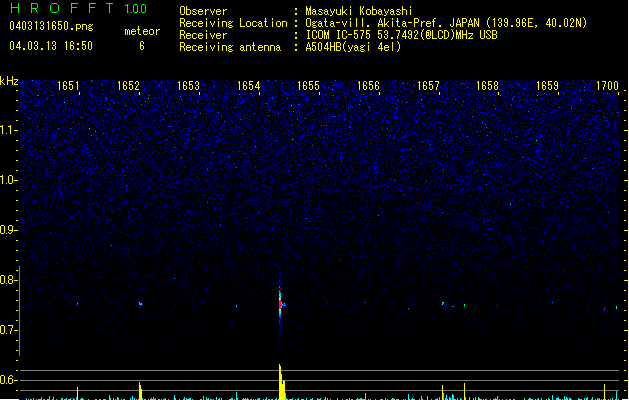The height and width of the screenshot is (400, 629).
Task: Click the 1655 time axis marker
Action: click(x=308, y=86)
